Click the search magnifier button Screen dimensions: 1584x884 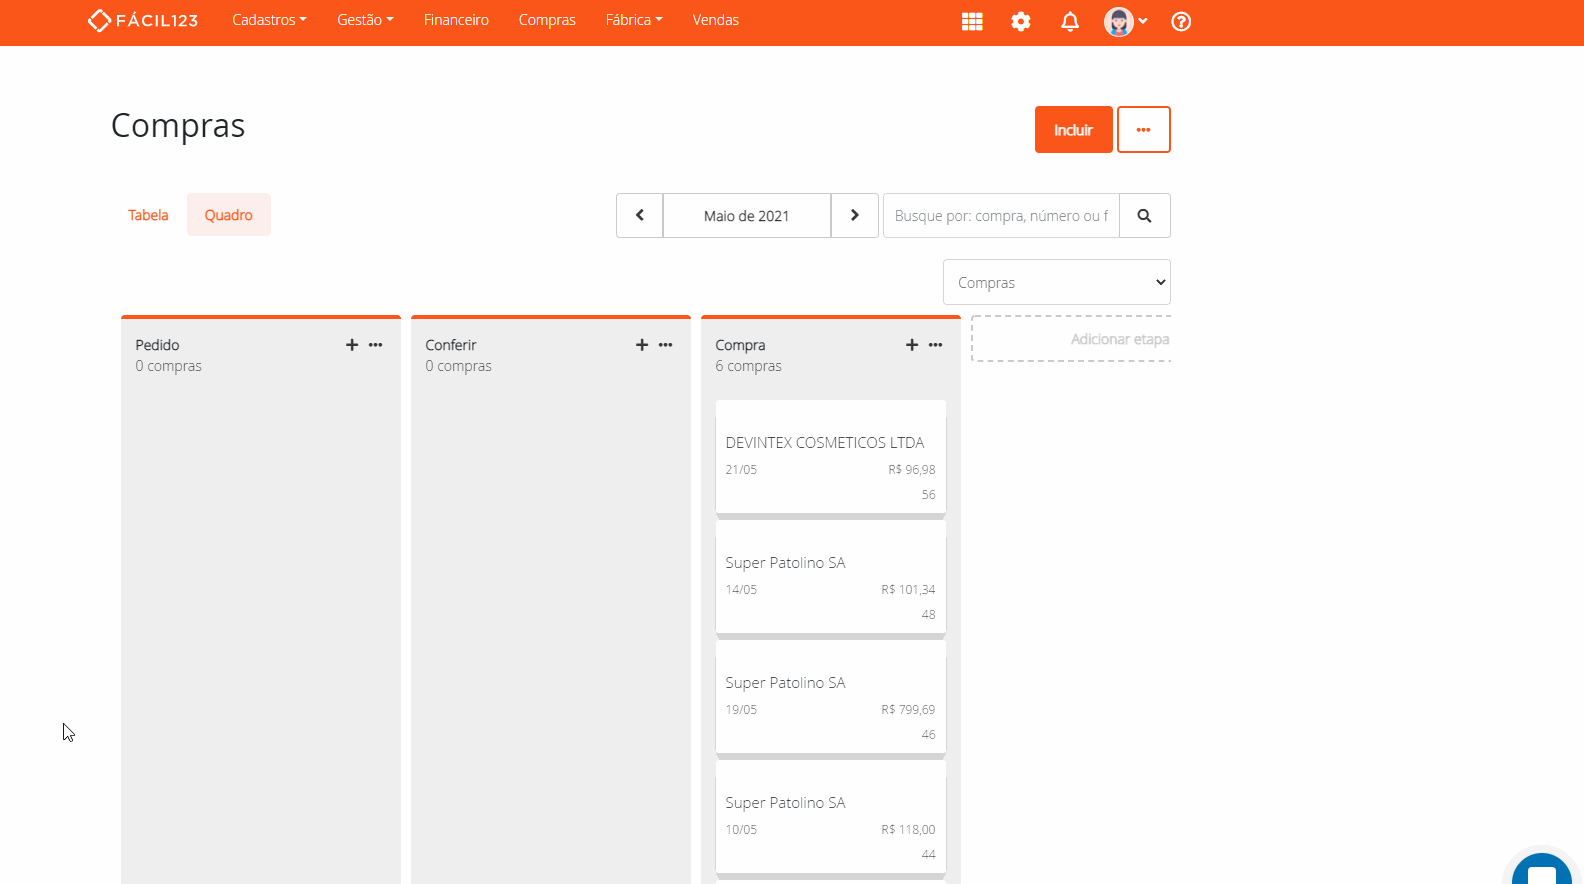1144,216
